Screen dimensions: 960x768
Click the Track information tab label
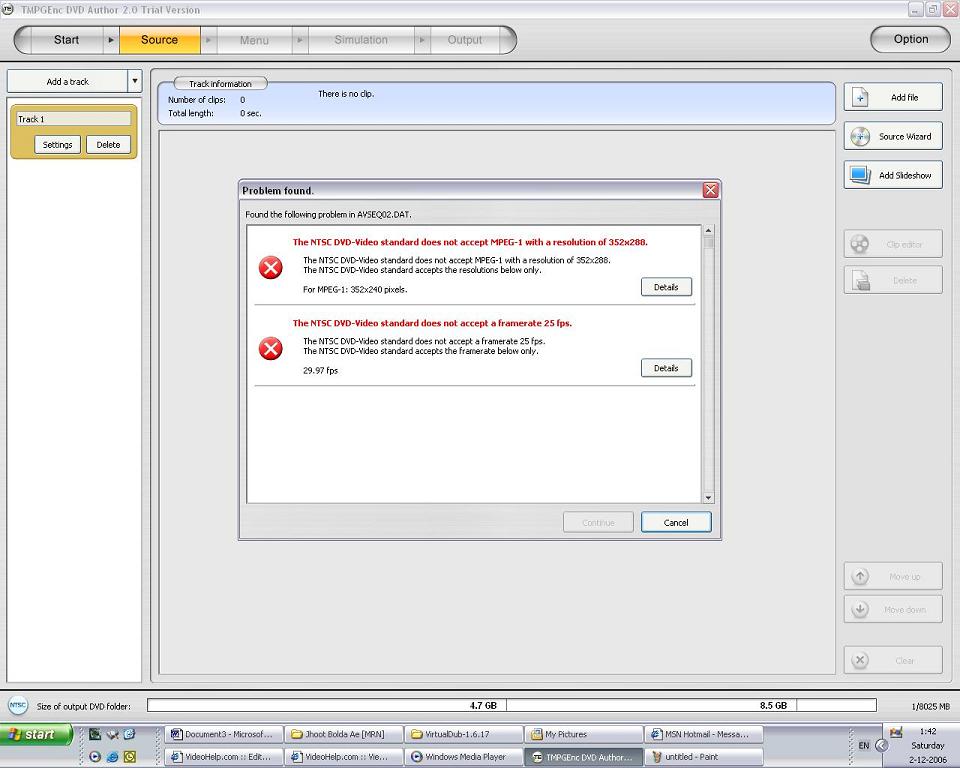point(220,83)
